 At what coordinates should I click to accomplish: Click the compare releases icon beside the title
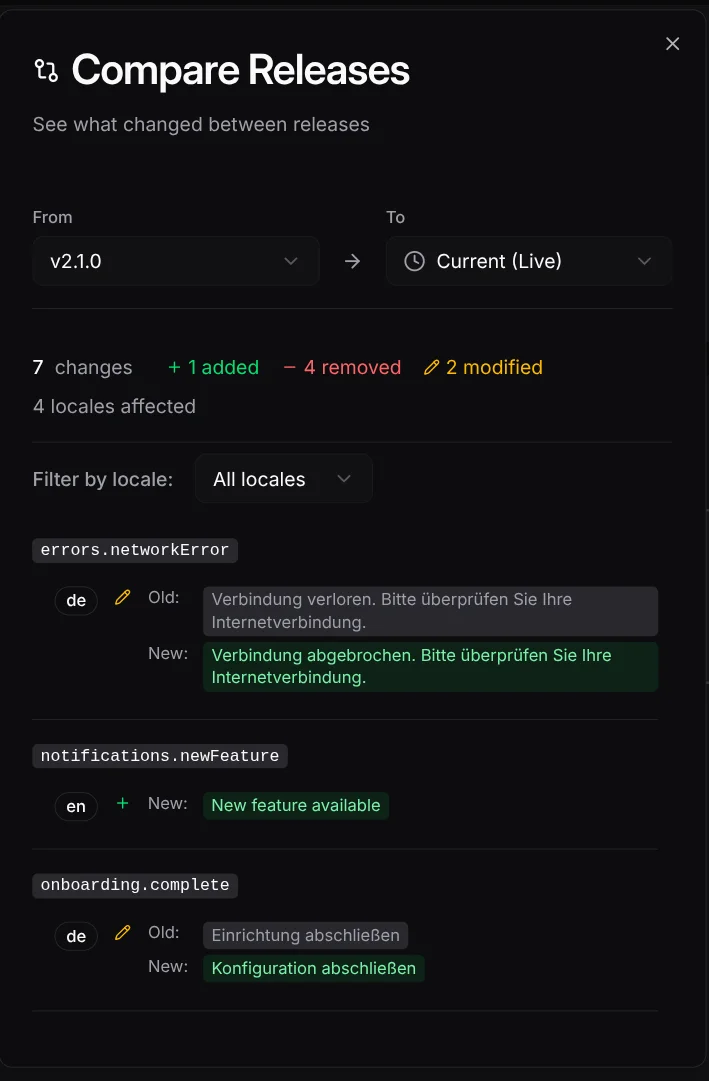[45, 70]
